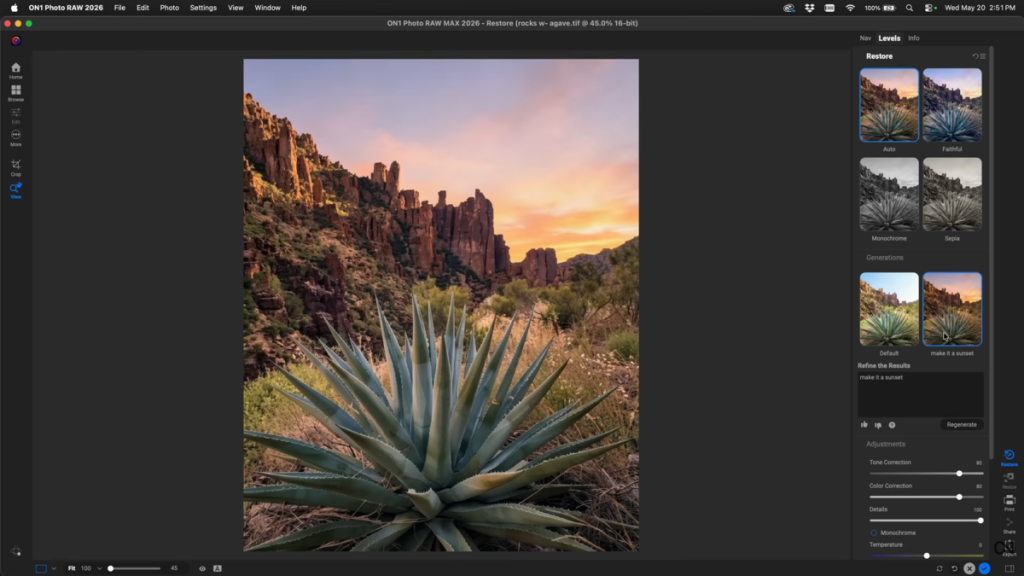Expand the view mode dropdown arrow

[54, 569]
